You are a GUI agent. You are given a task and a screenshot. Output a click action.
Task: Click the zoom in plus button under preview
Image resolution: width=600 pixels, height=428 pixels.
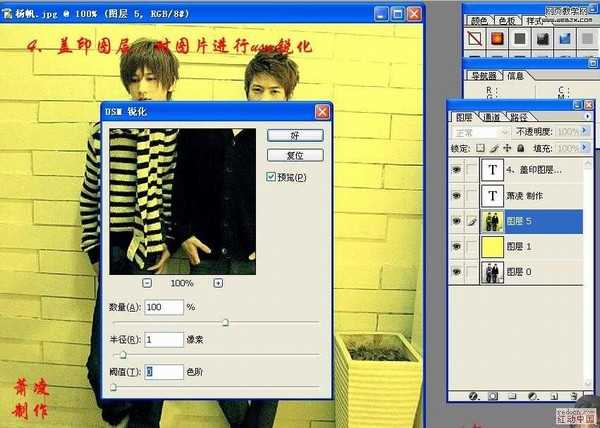(x=218, y=283)
